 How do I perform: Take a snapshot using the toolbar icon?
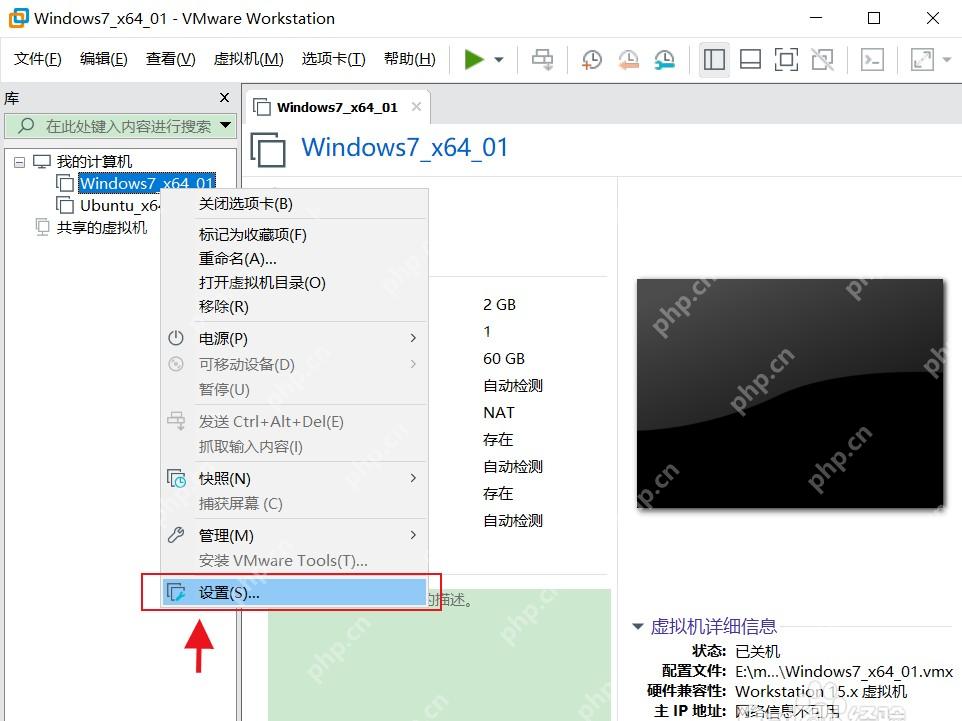click(x=592, y=60)
